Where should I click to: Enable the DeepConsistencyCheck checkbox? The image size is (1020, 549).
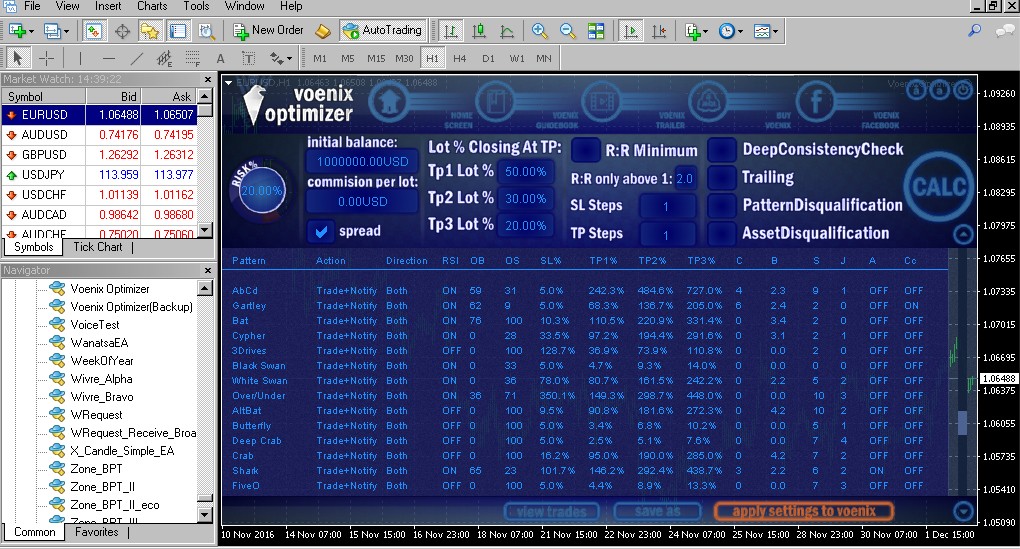722,150
